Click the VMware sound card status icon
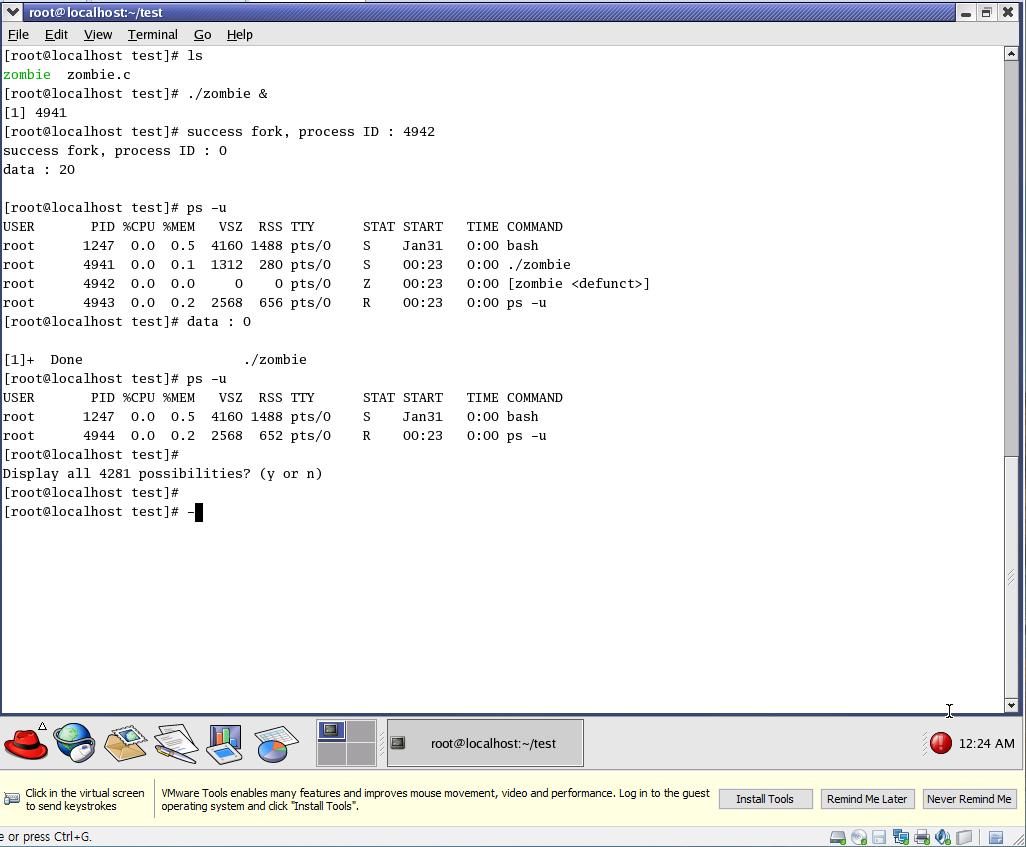 point(942,837)
